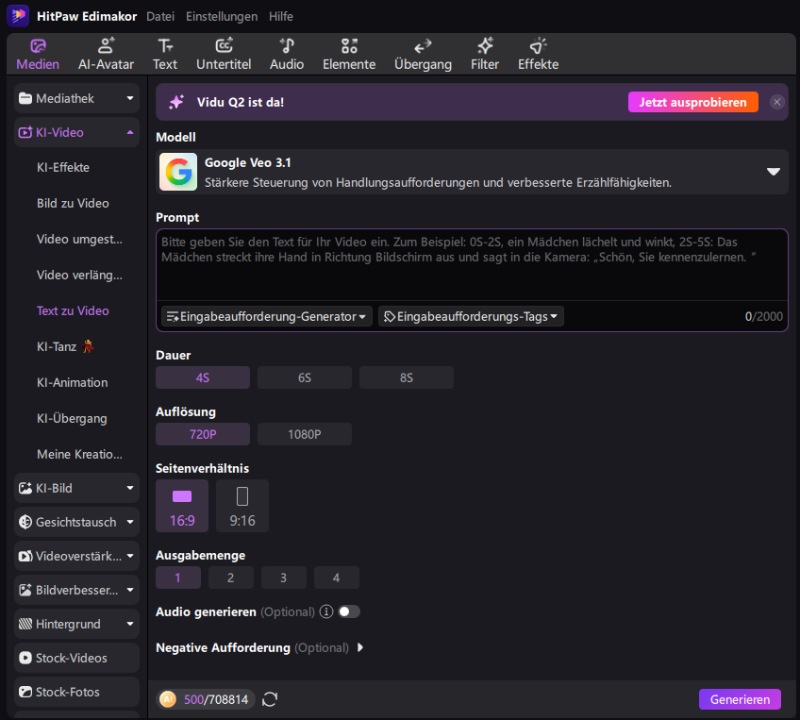Refresh the credits balance icon
Screen dimensions: 800x720
tap(270, 699)
